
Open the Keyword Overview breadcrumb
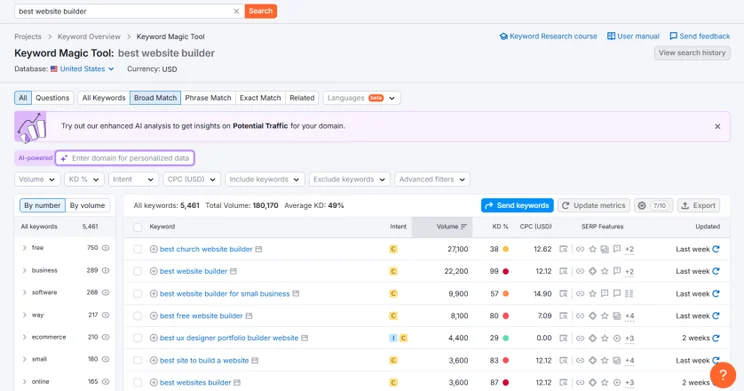(x=89, y=37)
